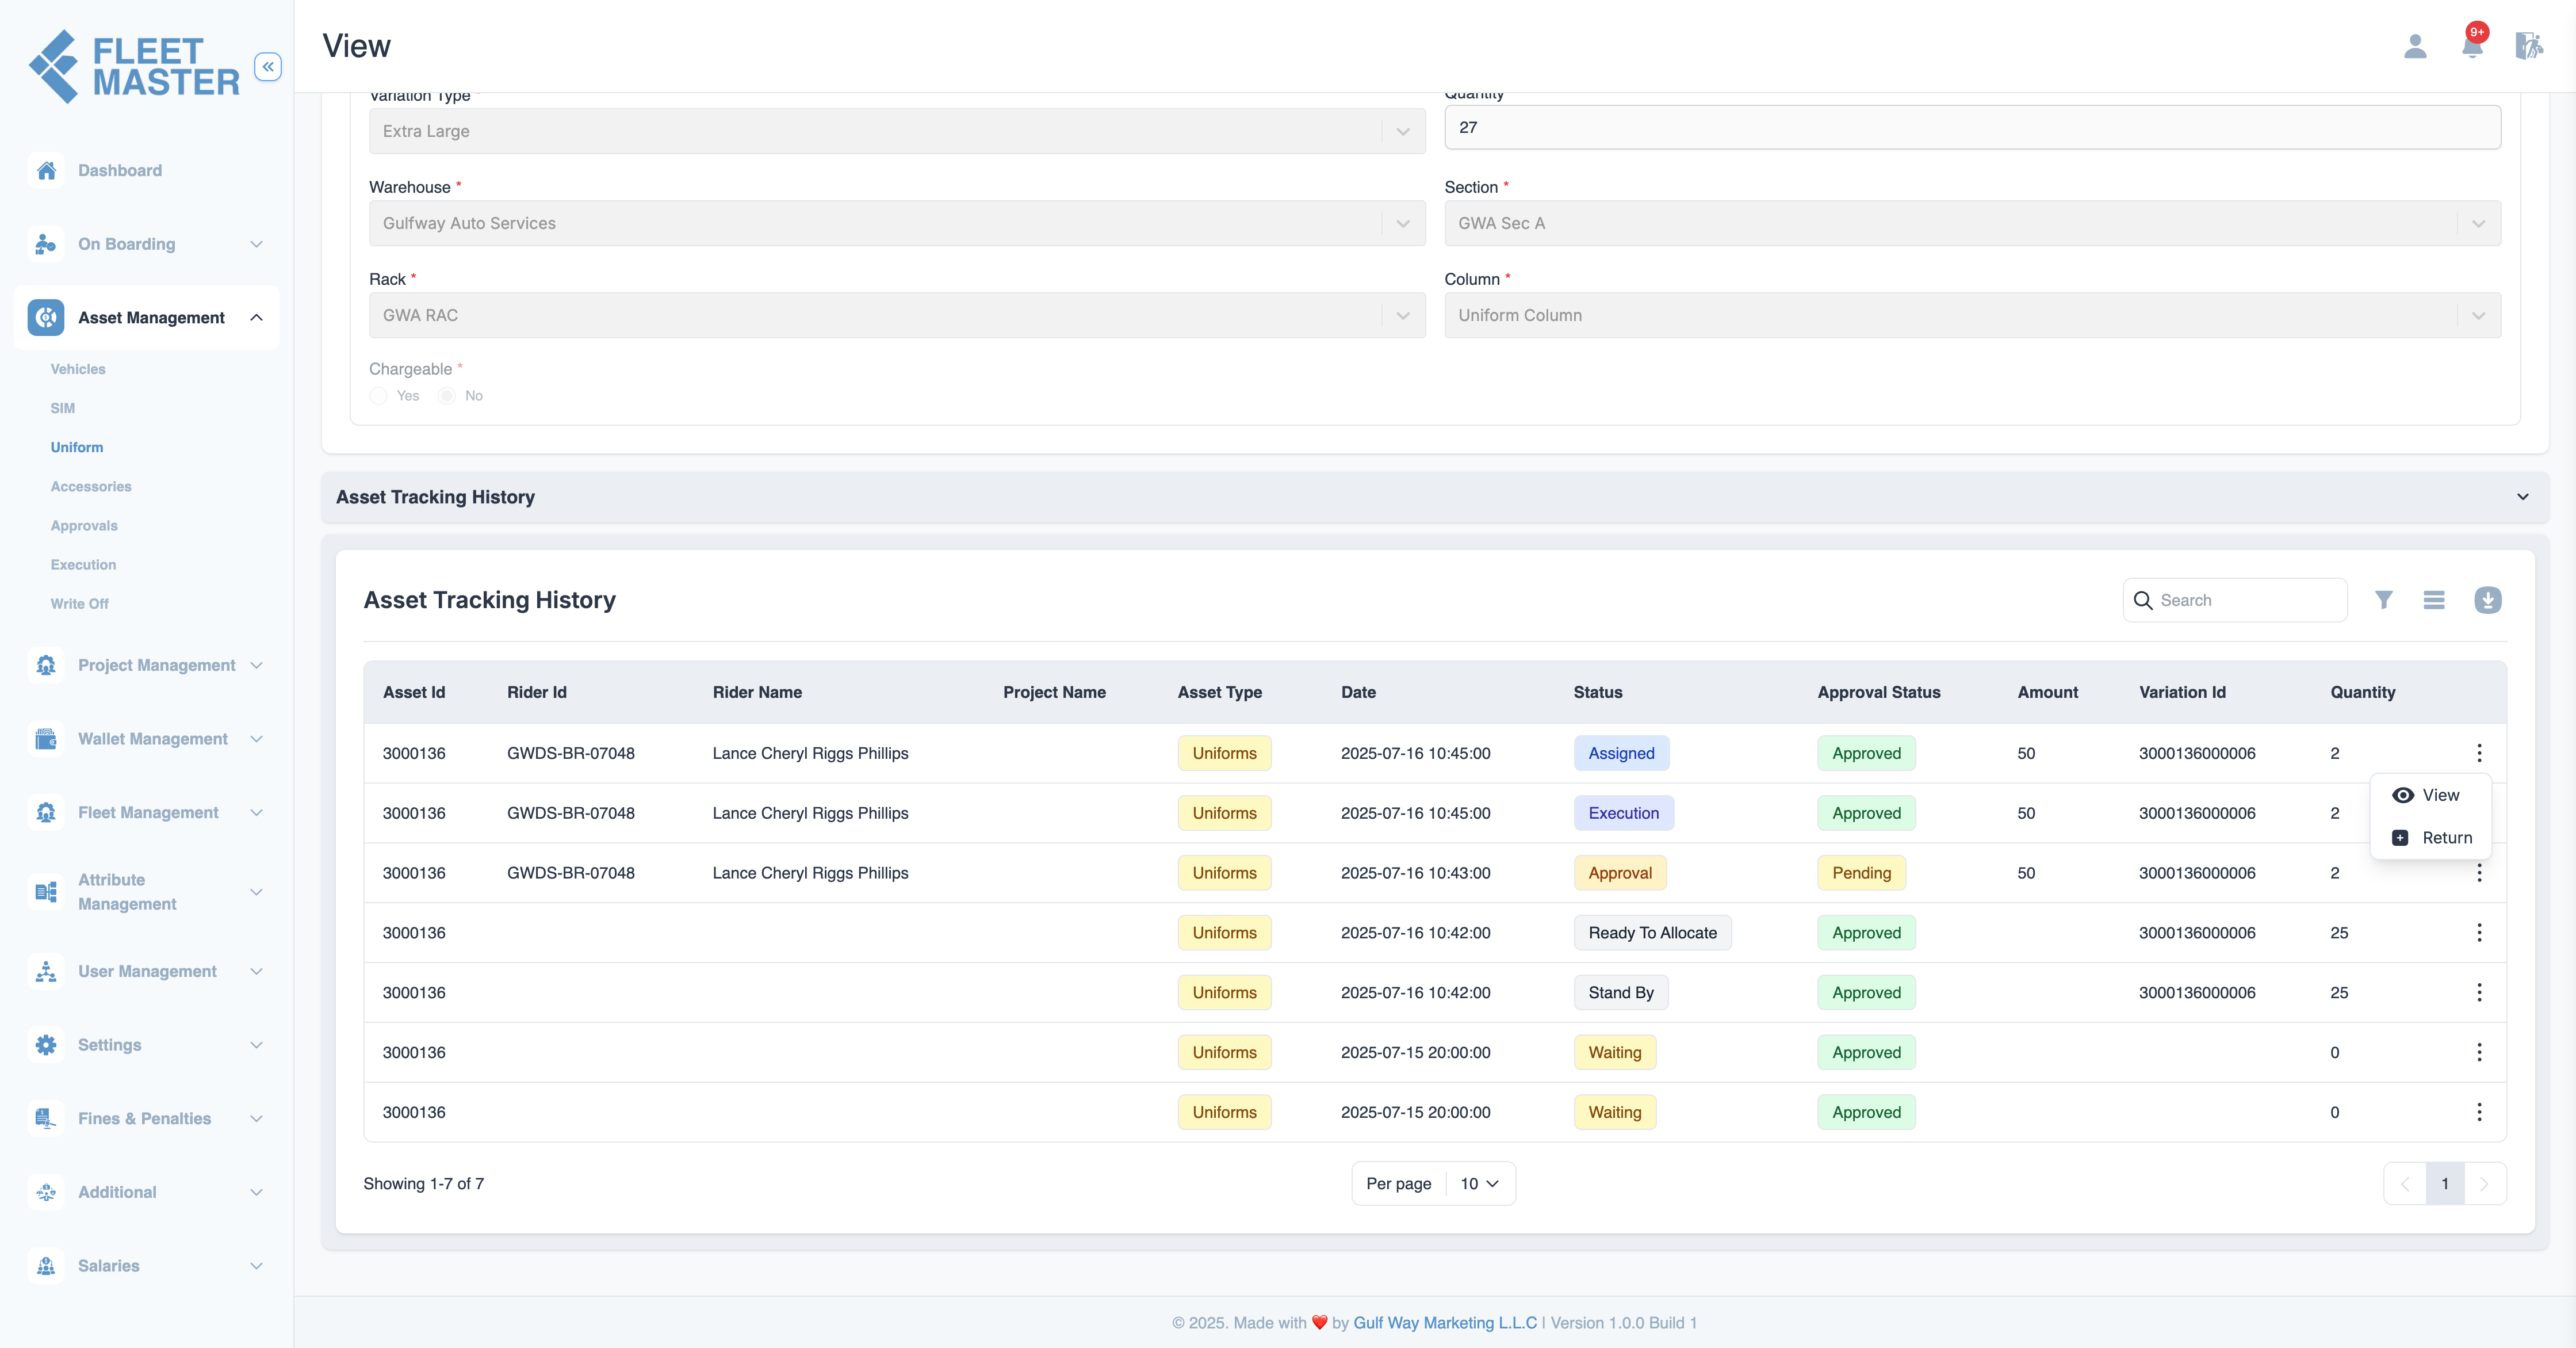Click the table Search field
2576x1348 pixels.
[2235, 600]
